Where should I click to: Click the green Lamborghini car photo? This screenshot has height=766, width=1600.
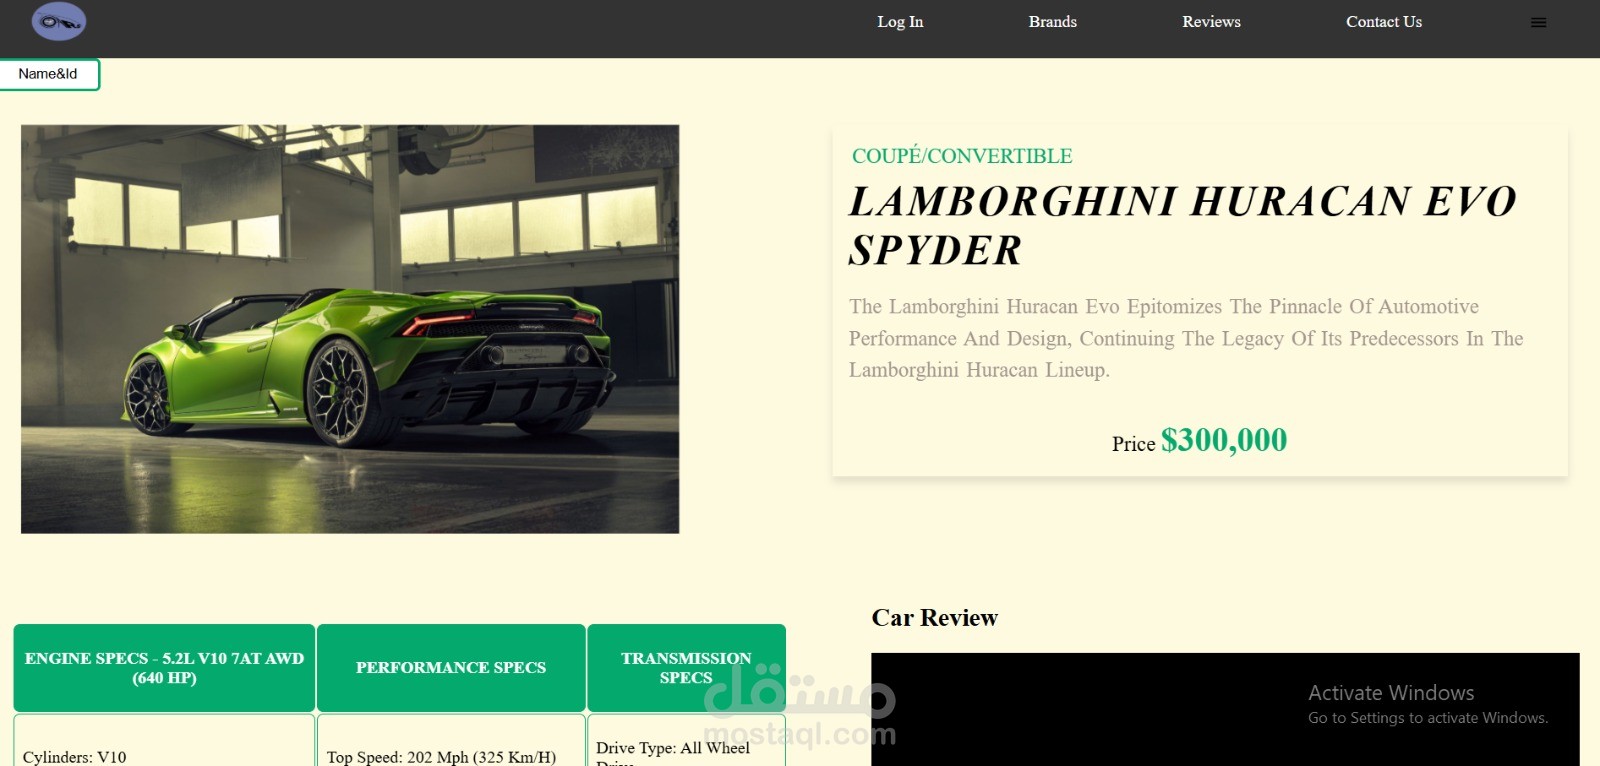pos(350,329)
